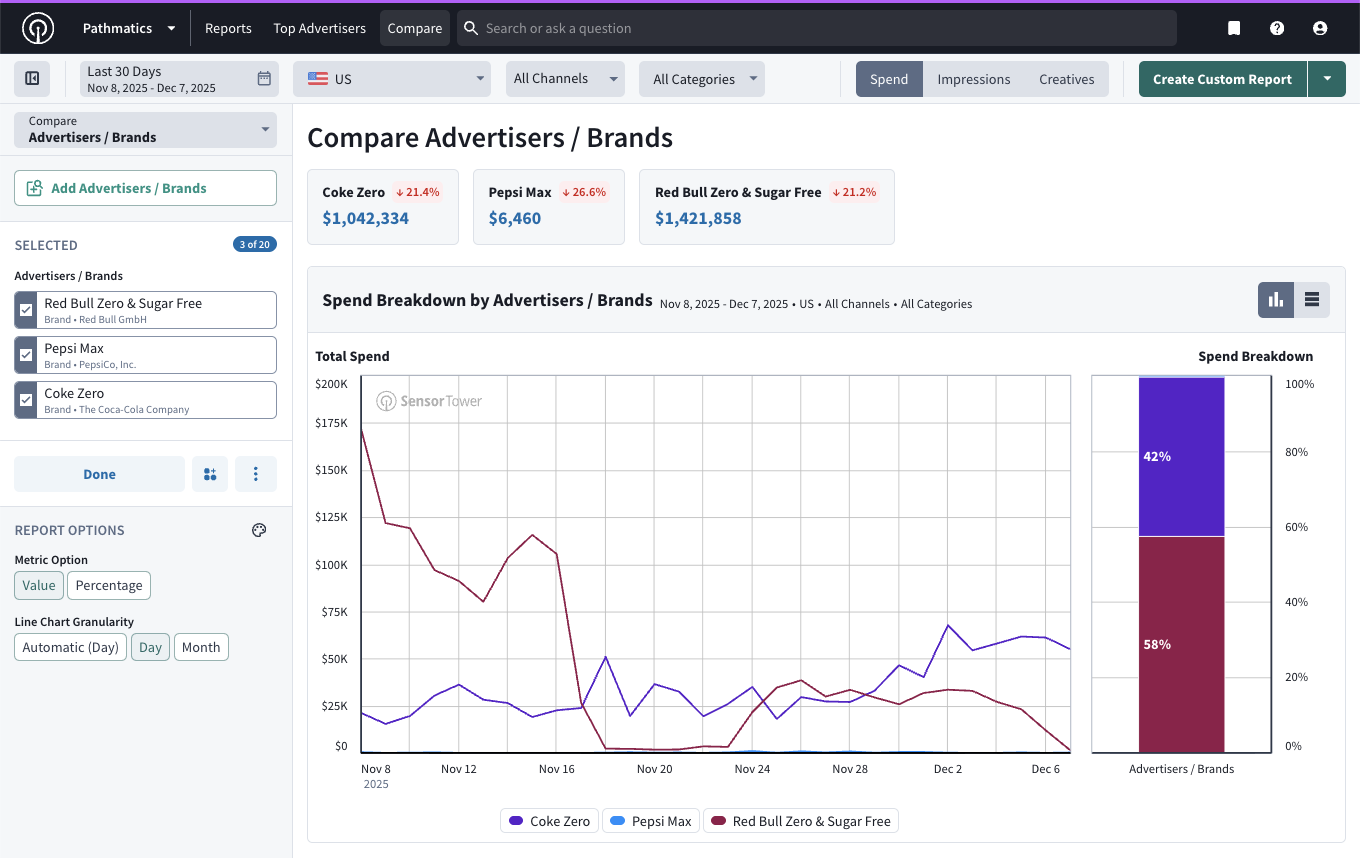
Task: Click the group selection icon beside Done
Action: tap(210, 474)
